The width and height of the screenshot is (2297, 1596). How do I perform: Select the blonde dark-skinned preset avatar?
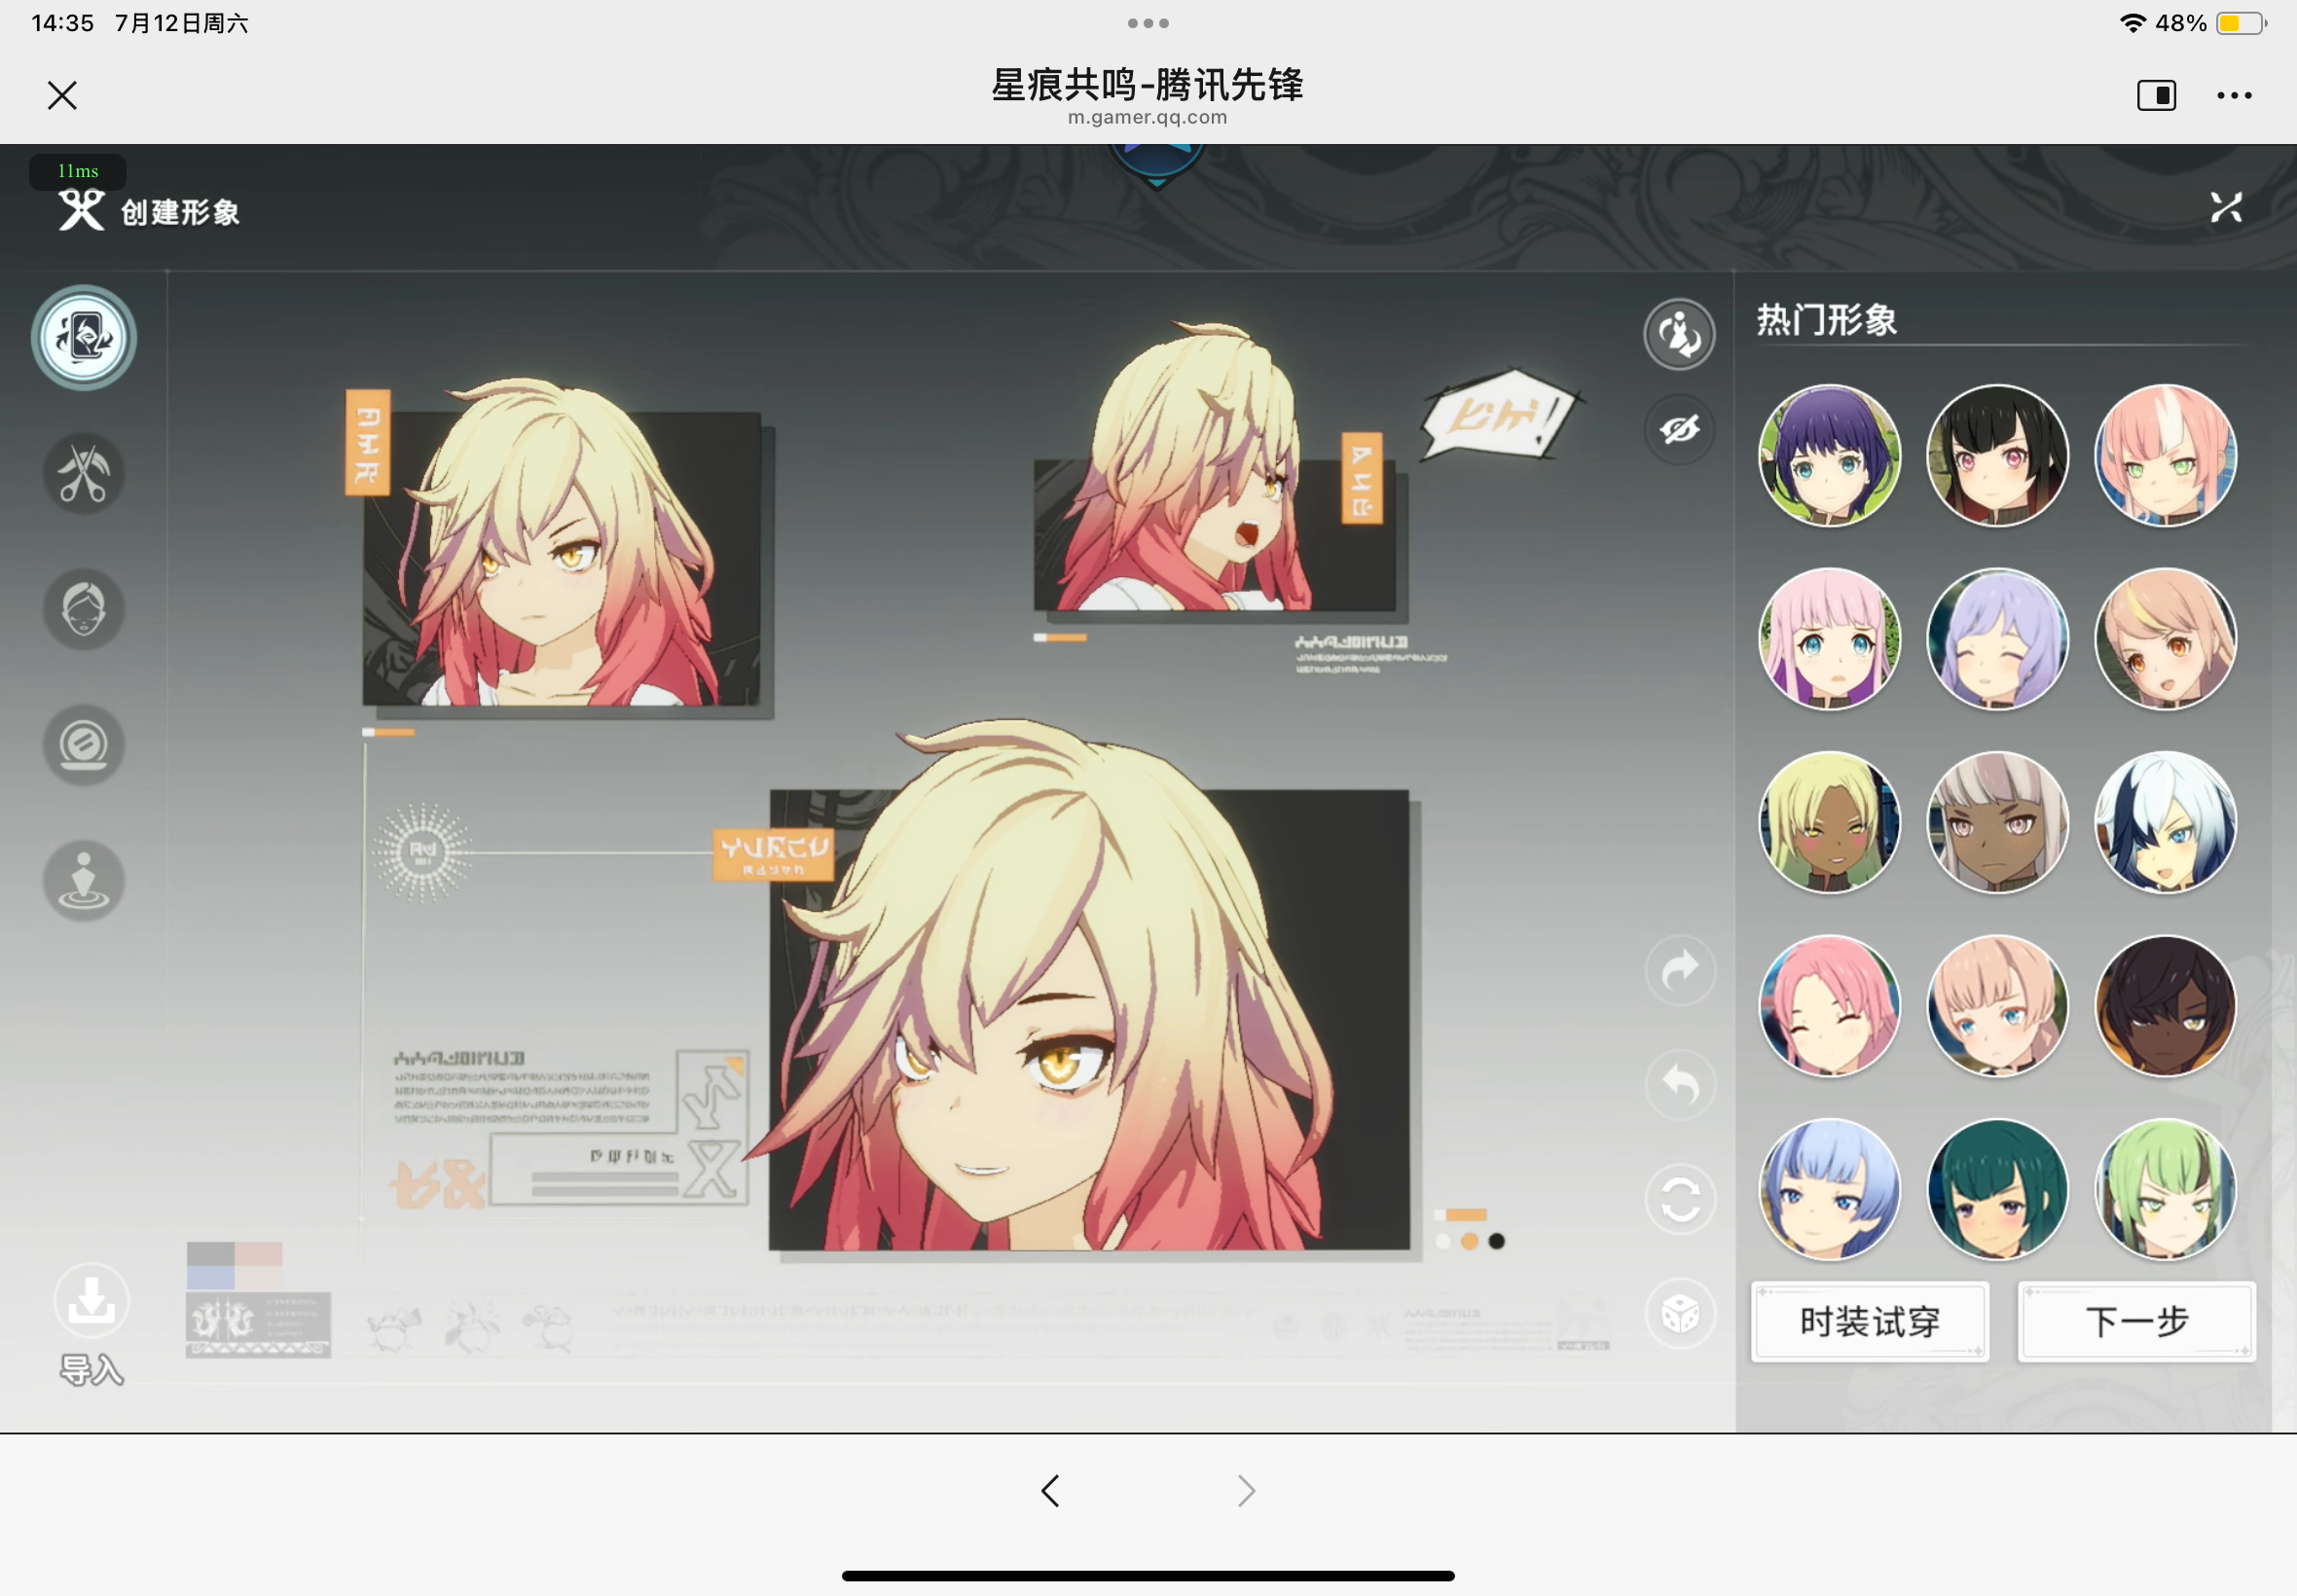(x=1830, y=823)
